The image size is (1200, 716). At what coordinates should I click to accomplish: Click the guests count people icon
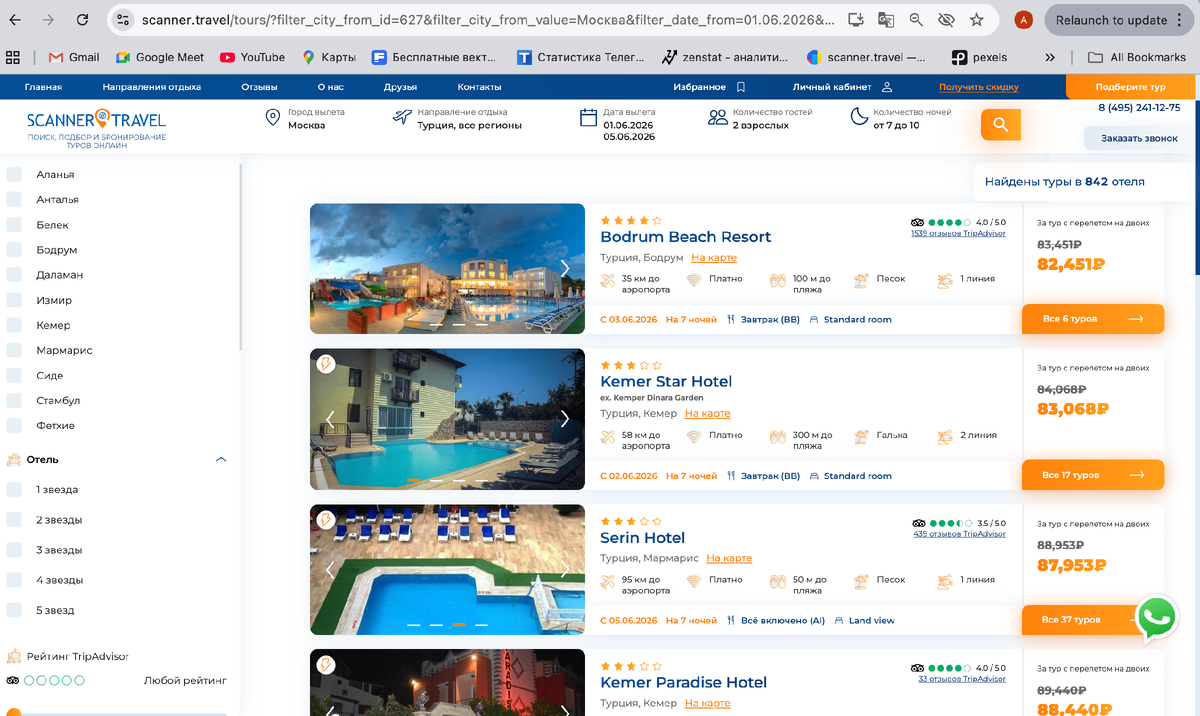(717, 118)
